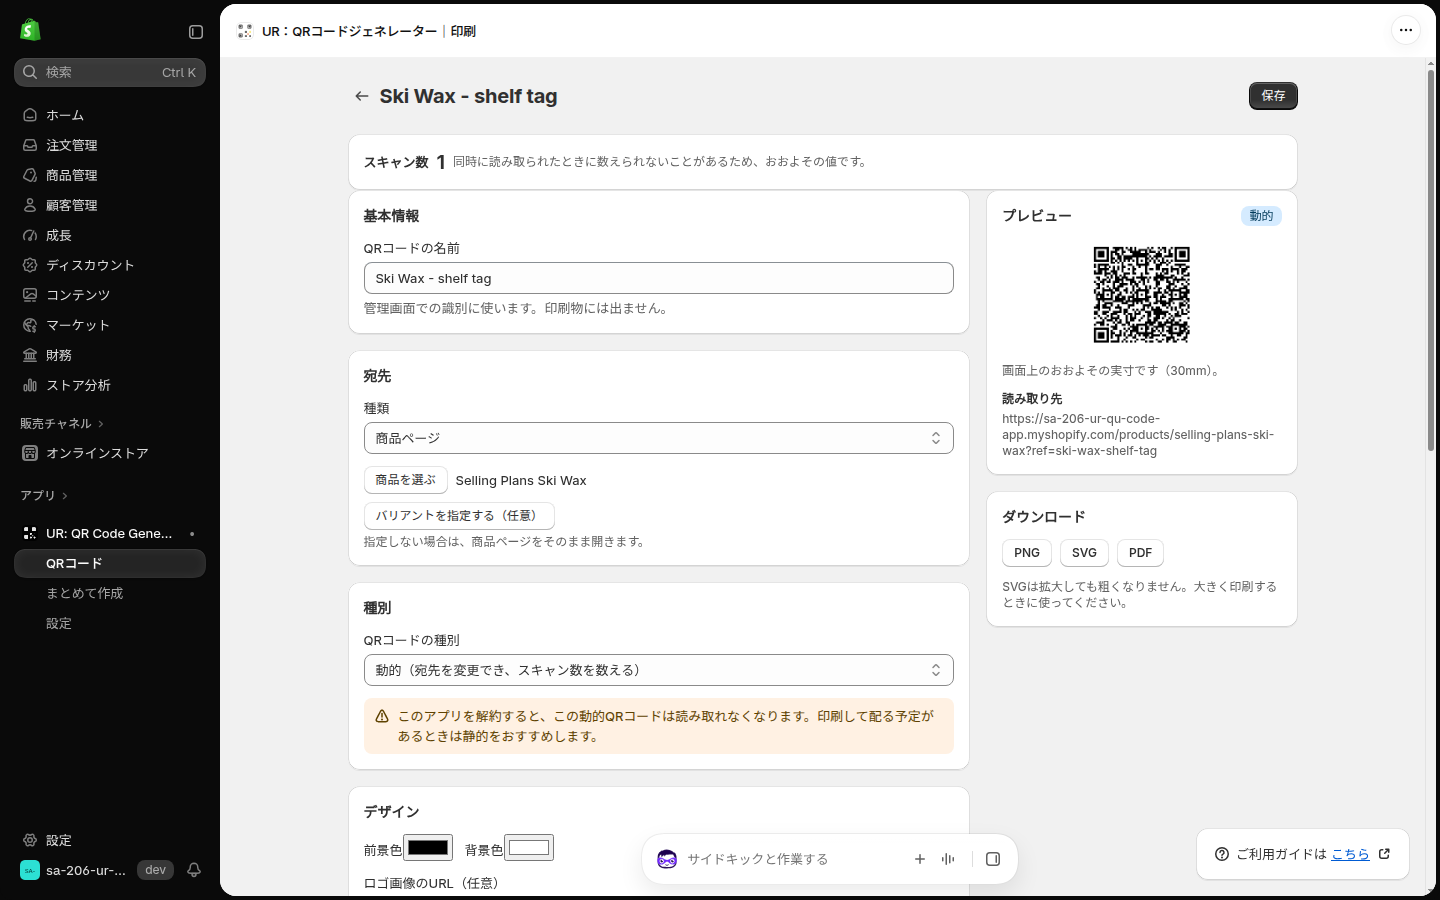Screen dimensions: 1440x900
Task: Open オンラインストア sales channel
Action: click(x=110, y=453)
